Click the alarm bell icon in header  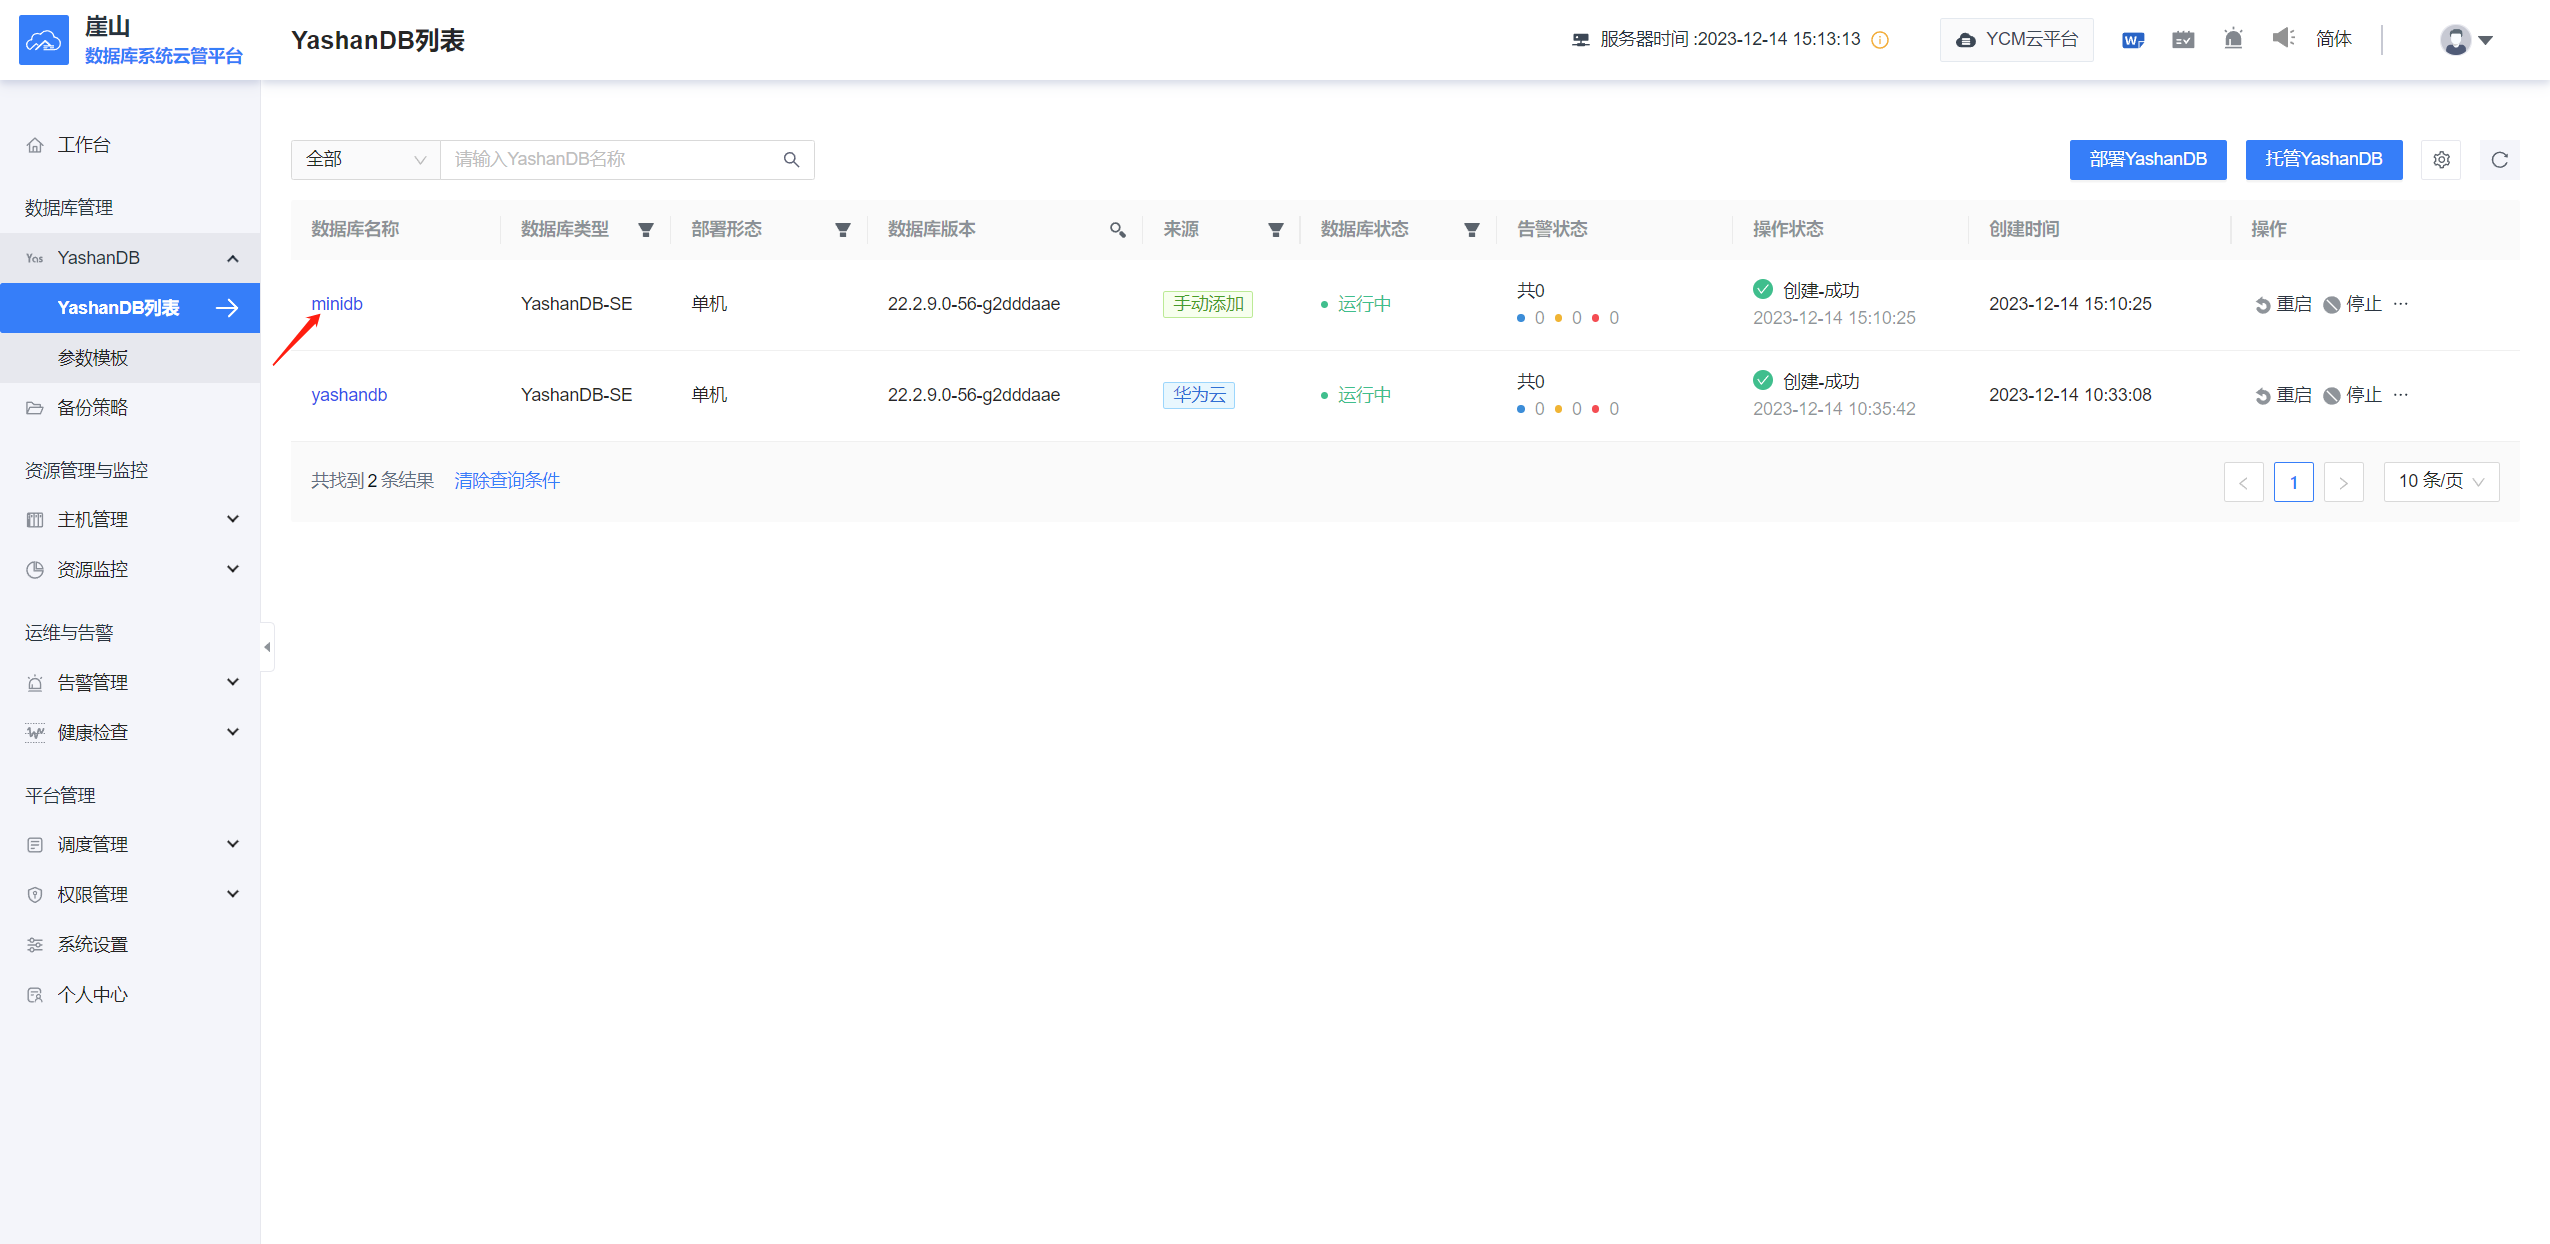coord(2233,39)
